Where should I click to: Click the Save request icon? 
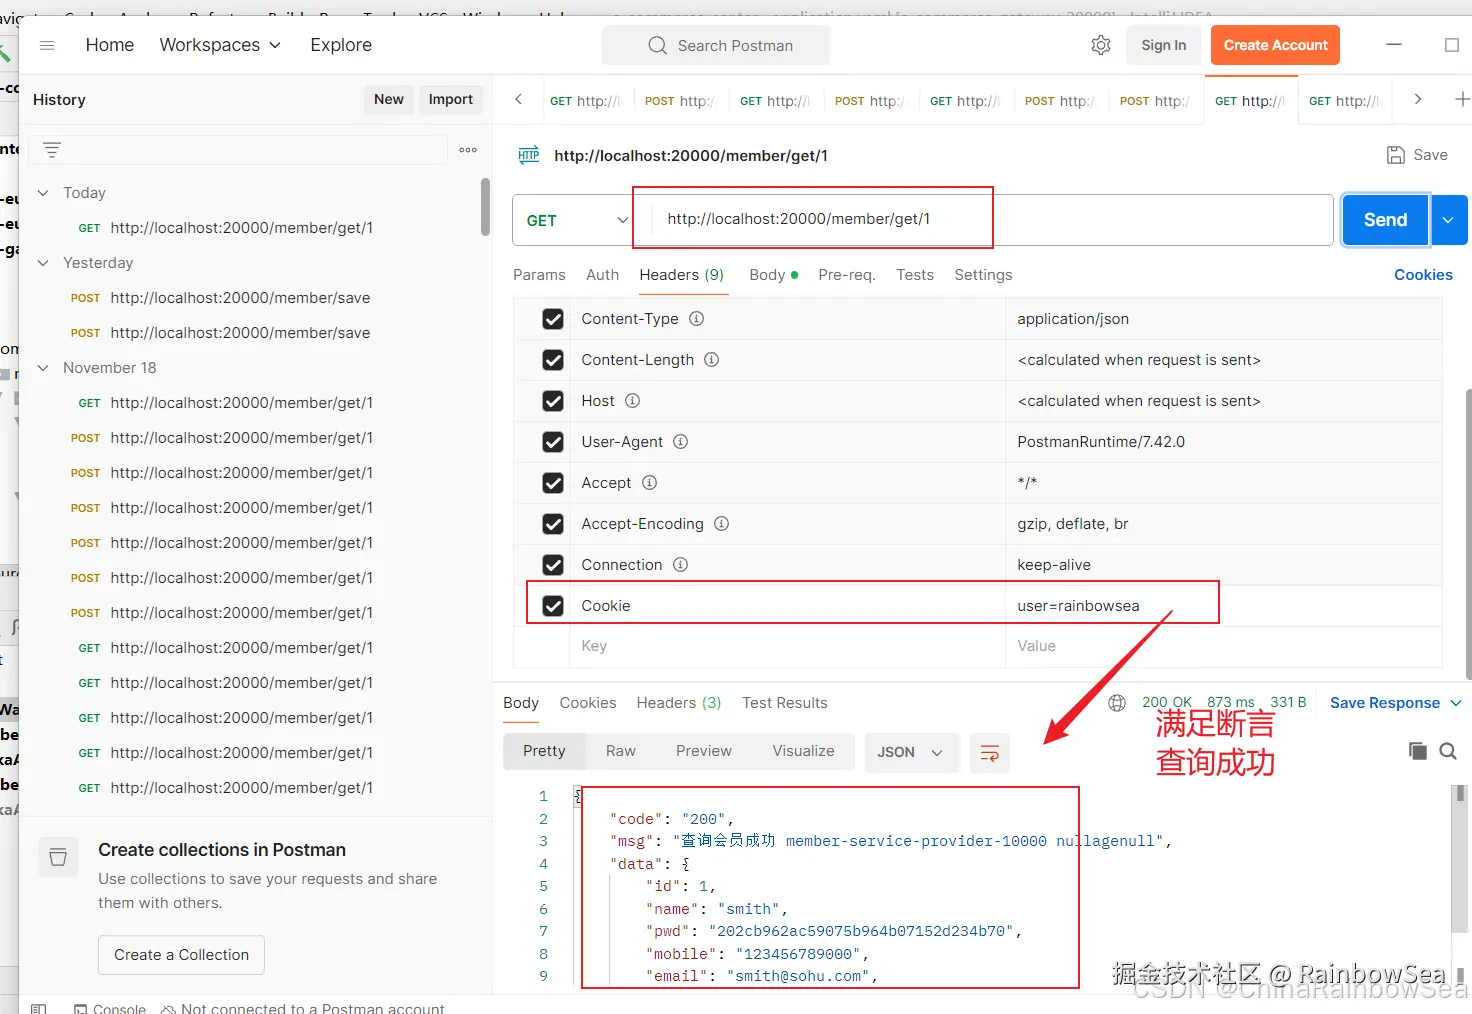1396,155
